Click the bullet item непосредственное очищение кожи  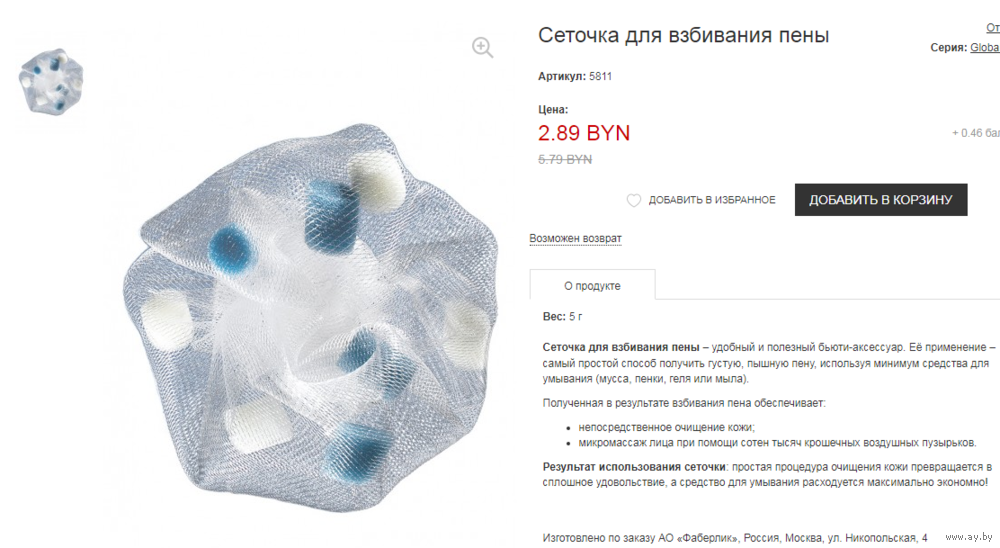666,427
